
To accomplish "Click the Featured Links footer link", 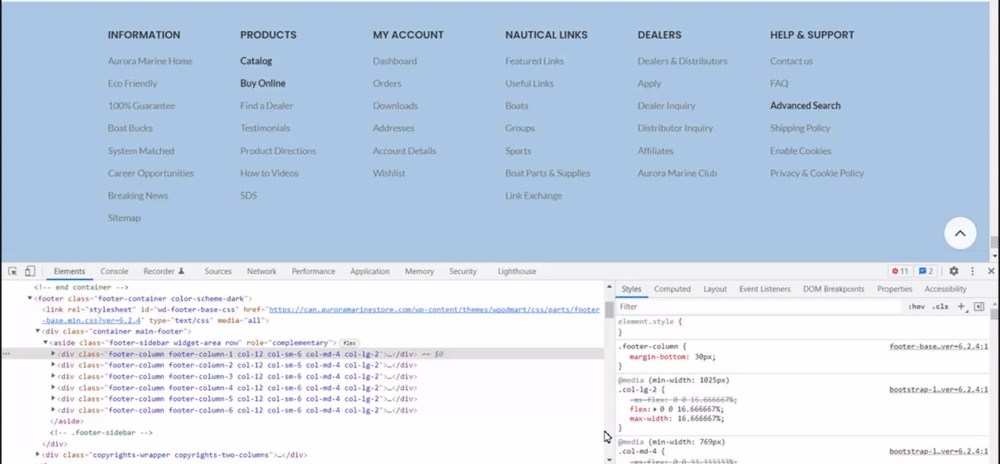I will click(x=534, y=61).
